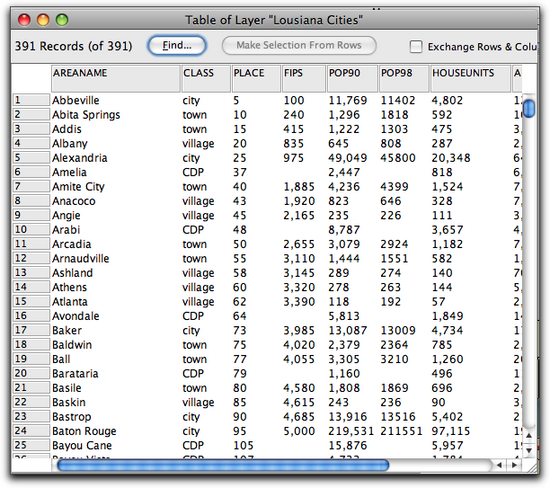
Task: Click the vertical scrollbar thumb
Action: click(x=529, y=108)
